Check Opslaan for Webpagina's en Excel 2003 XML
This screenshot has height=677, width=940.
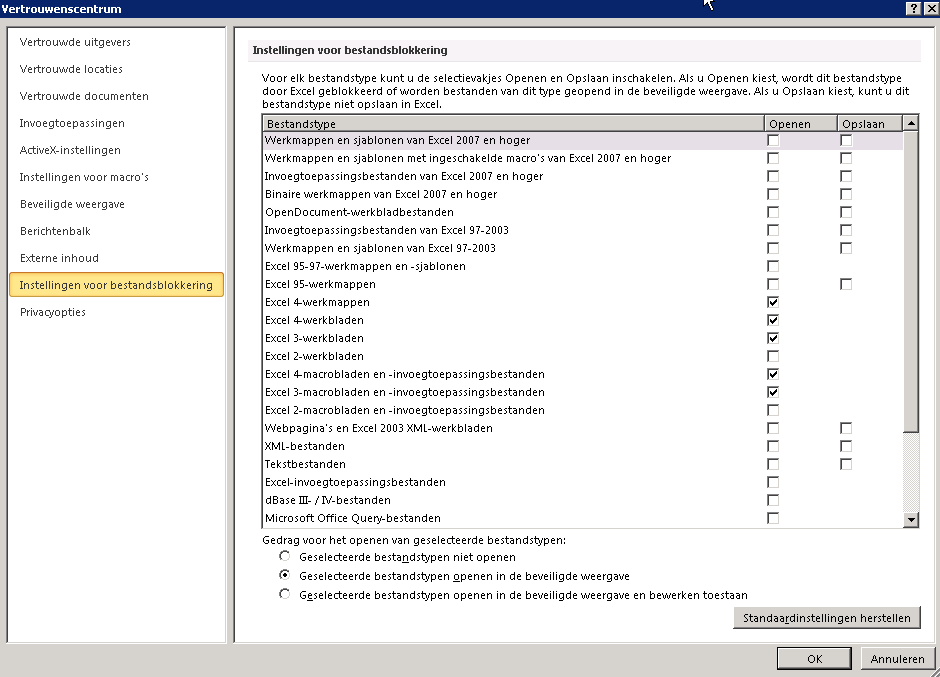pos(846,428)
